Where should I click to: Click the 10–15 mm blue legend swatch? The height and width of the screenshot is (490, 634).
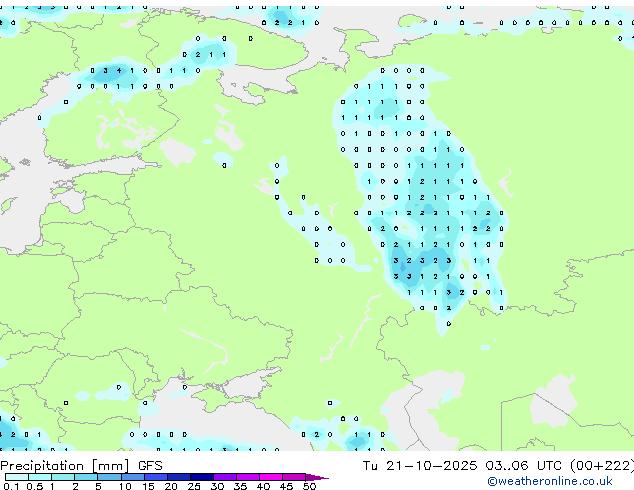pyautogui.click(x=132, y=477)
